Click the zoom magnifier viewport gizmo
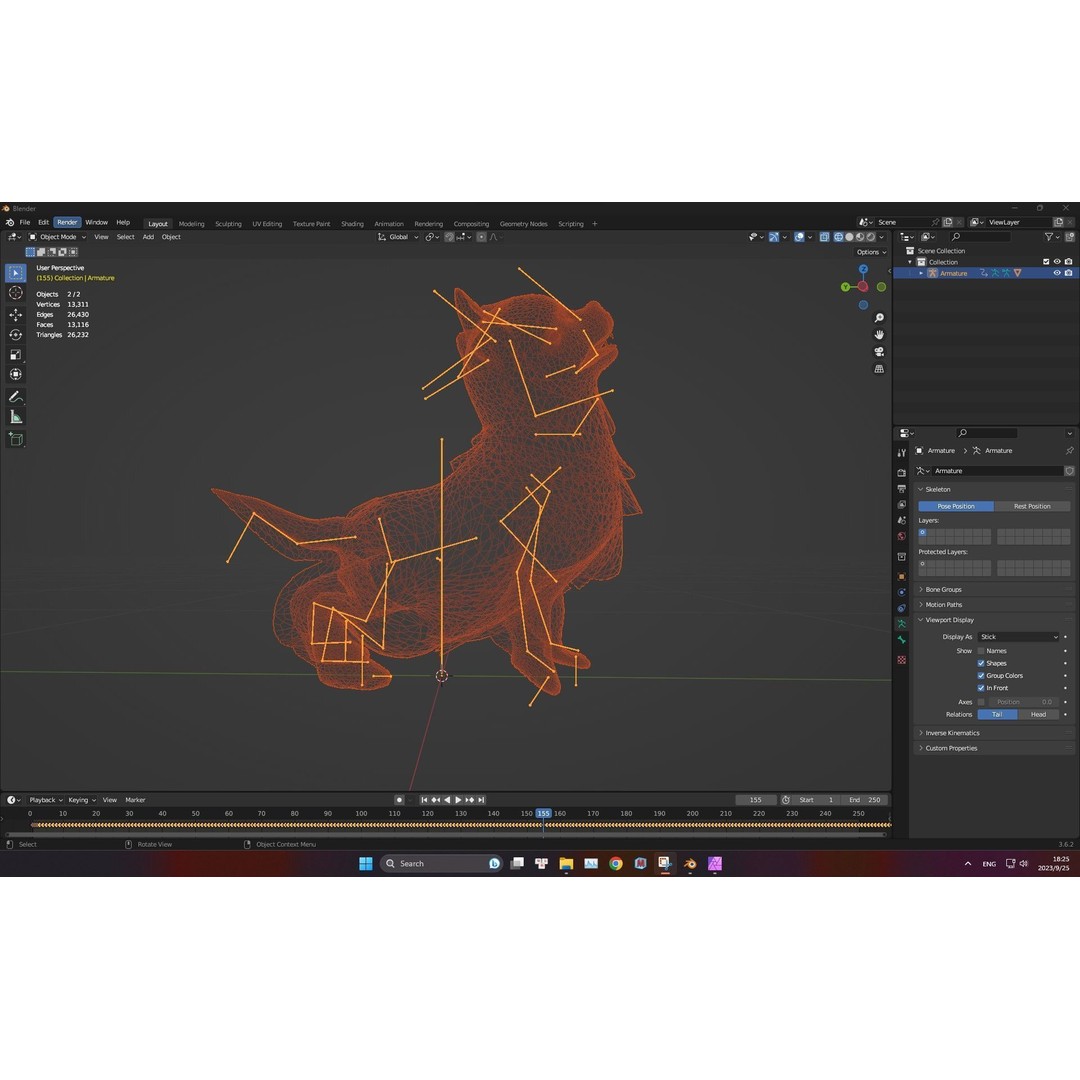This screenshot has width=1080, height=1080. click(879, 318)
